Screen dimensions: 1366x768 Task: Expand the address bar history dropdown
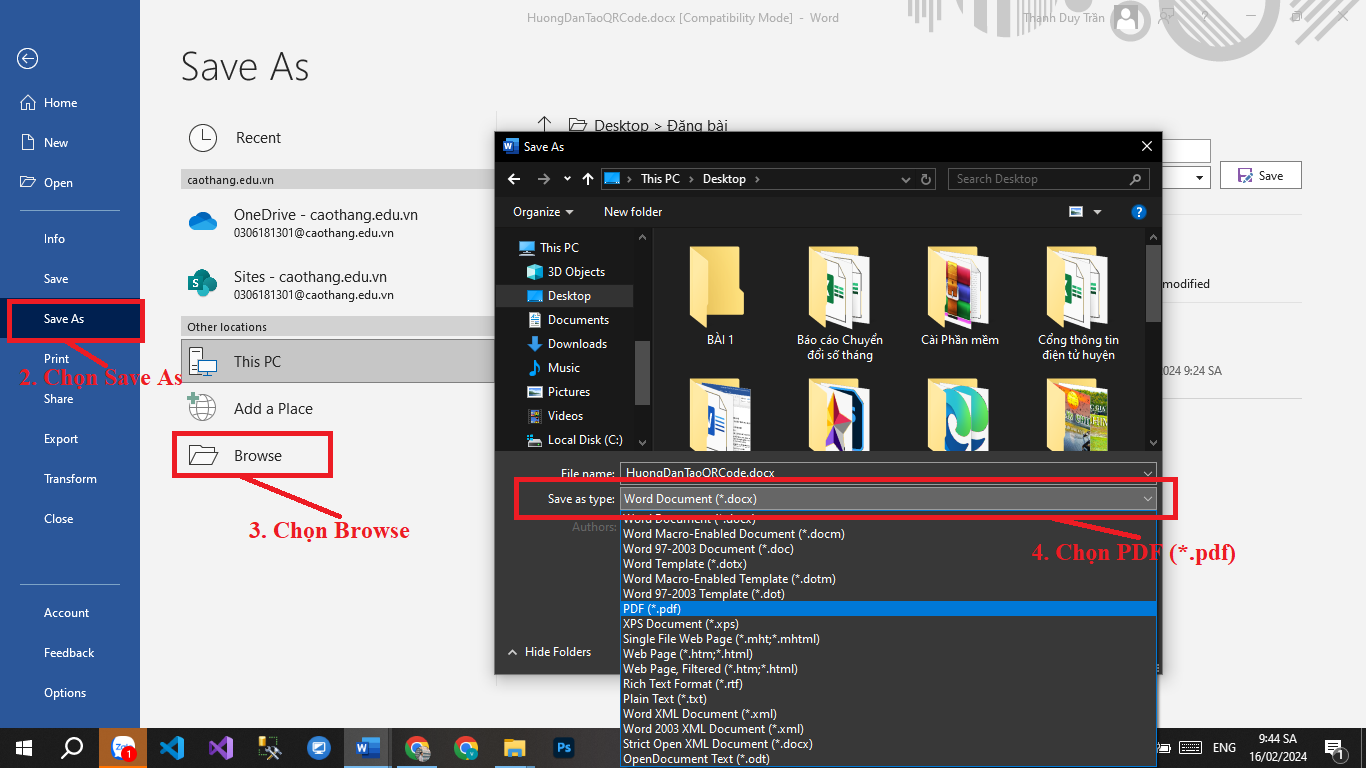tap(906, 179)
